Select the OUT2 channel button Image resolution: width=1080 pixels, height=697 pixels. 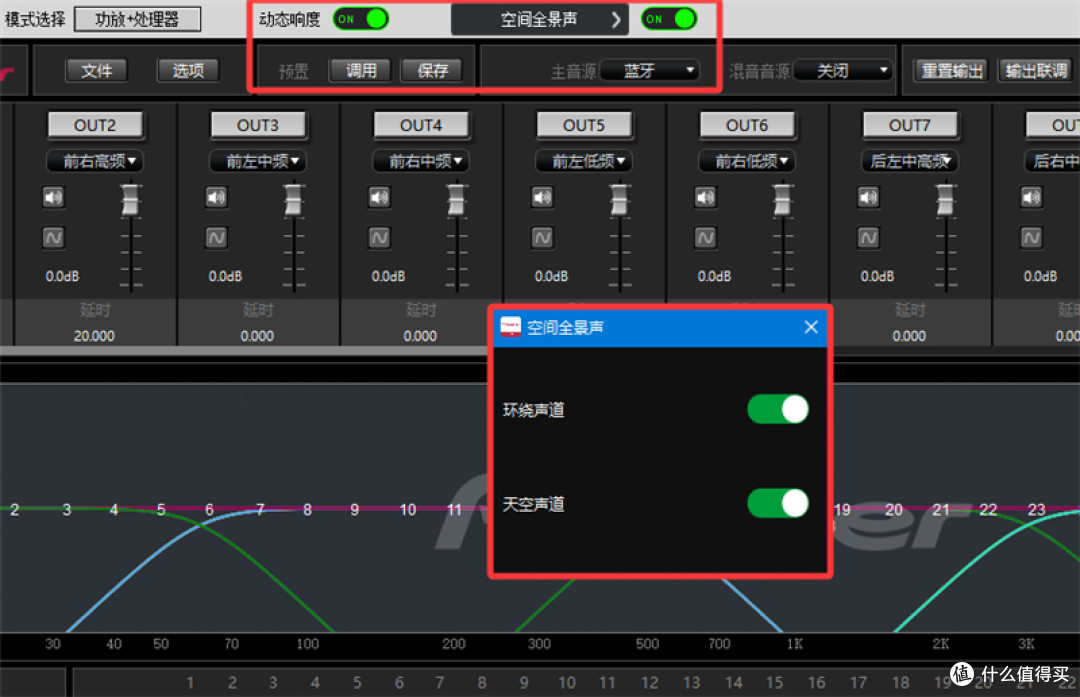(x=95, y=125)
